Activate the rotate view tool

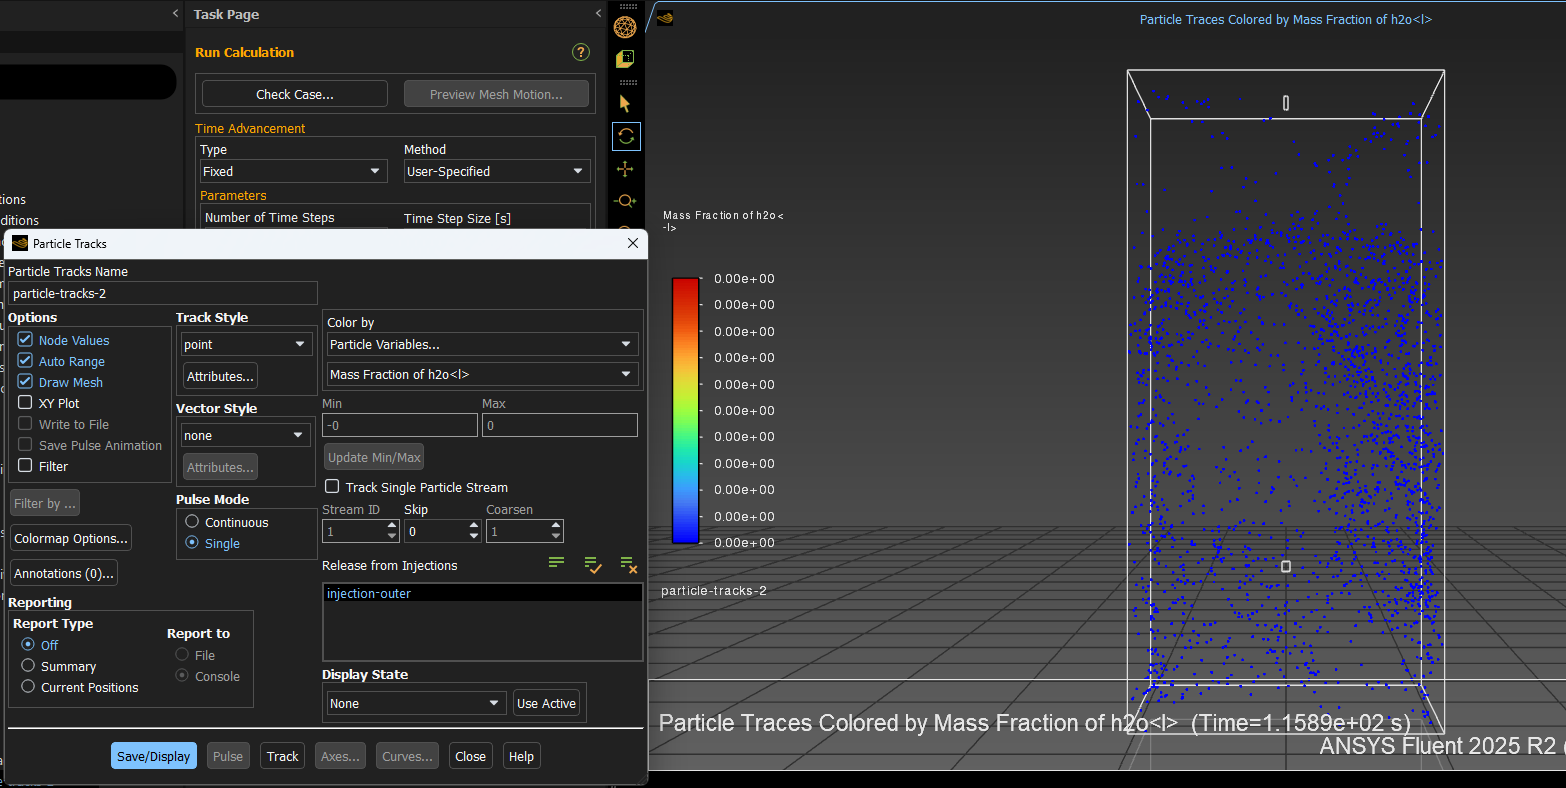click(x=626, y=136)
